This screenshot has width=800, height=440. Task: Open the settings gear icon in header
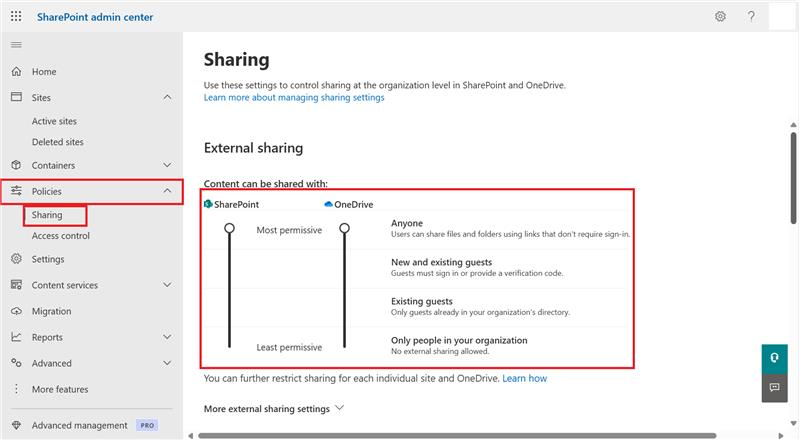pos(720,16)
